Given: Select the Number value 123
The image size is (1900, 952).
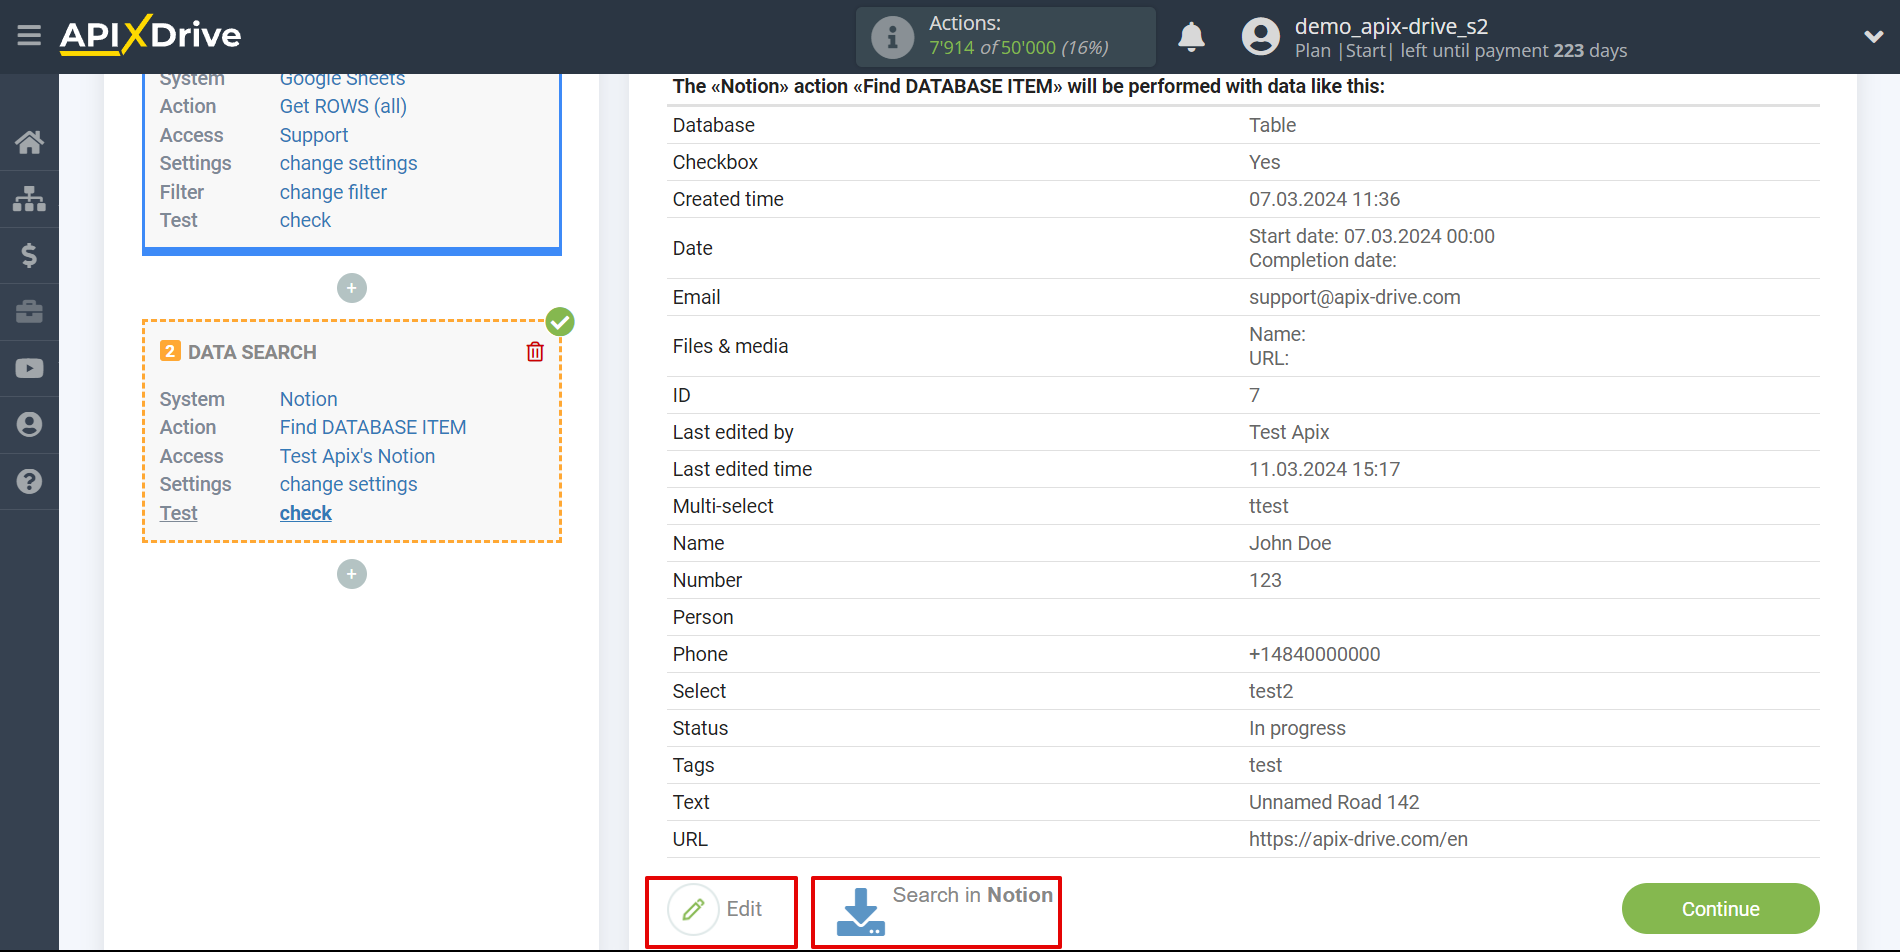Looking at the screenshot, I should point(1265,580).
